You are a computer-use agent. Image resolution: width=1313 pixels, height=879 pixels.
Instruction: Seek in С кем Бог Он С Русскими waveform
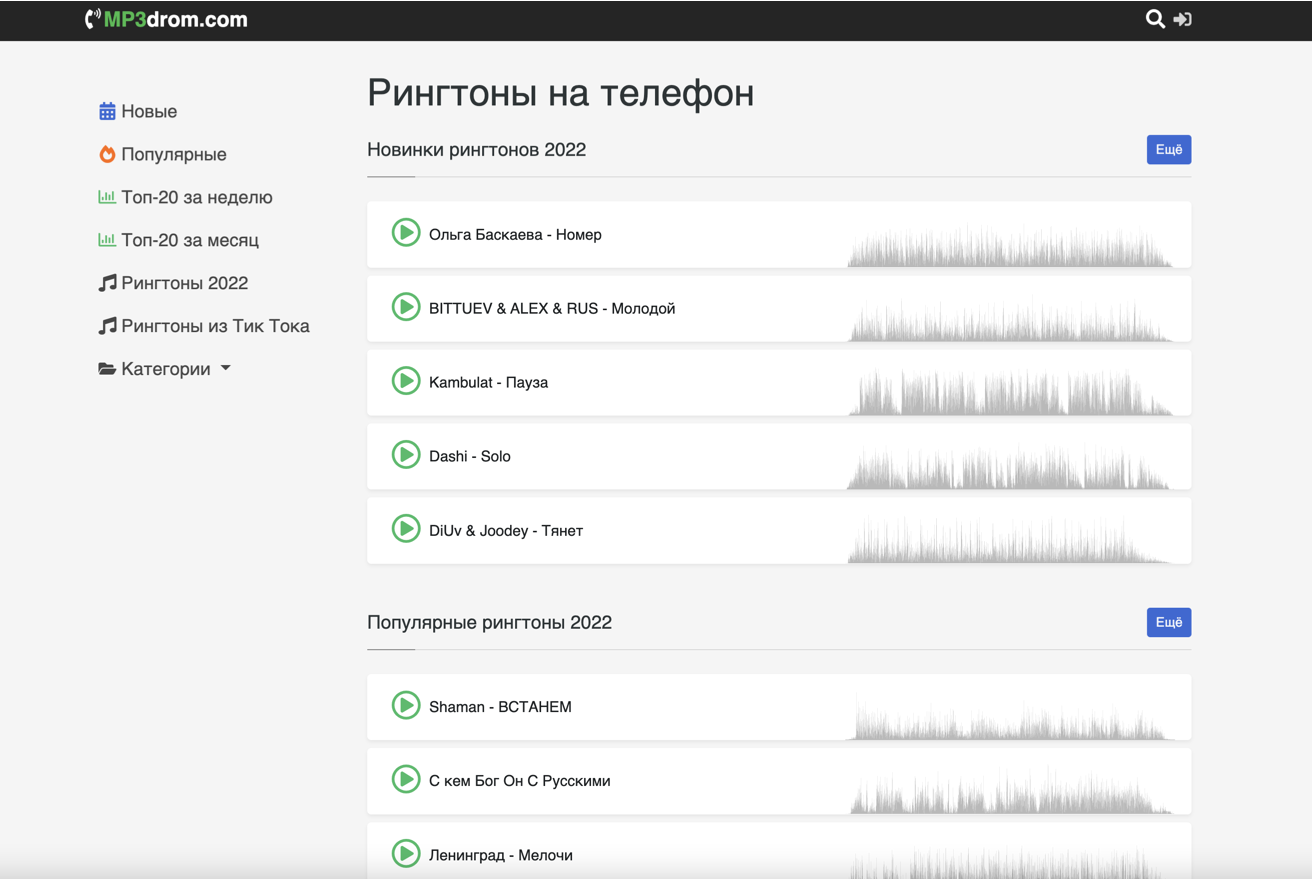(x=1010, y=792)
